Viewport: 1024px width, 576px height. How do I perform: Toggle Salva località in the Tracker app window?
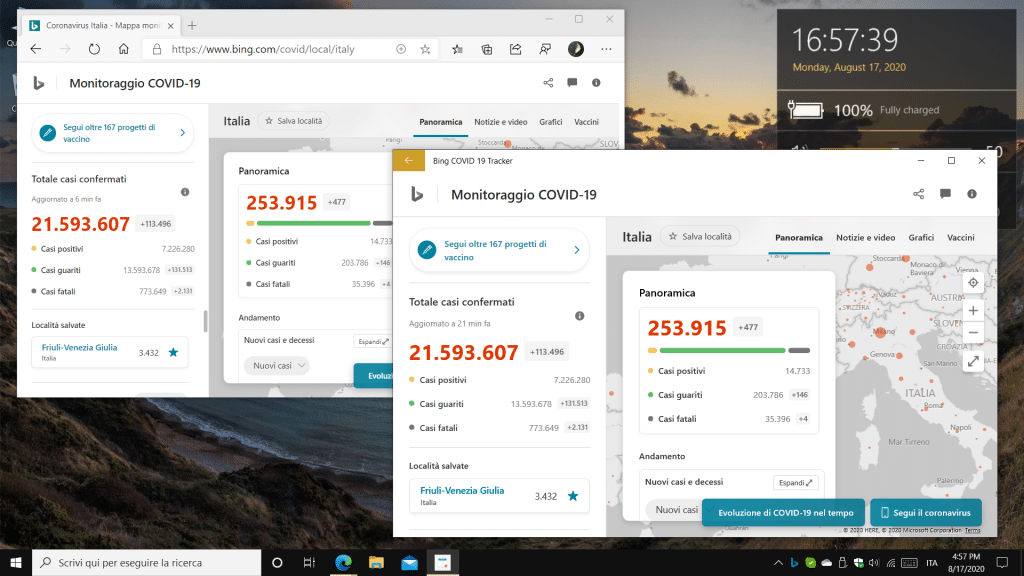(697, 237)
